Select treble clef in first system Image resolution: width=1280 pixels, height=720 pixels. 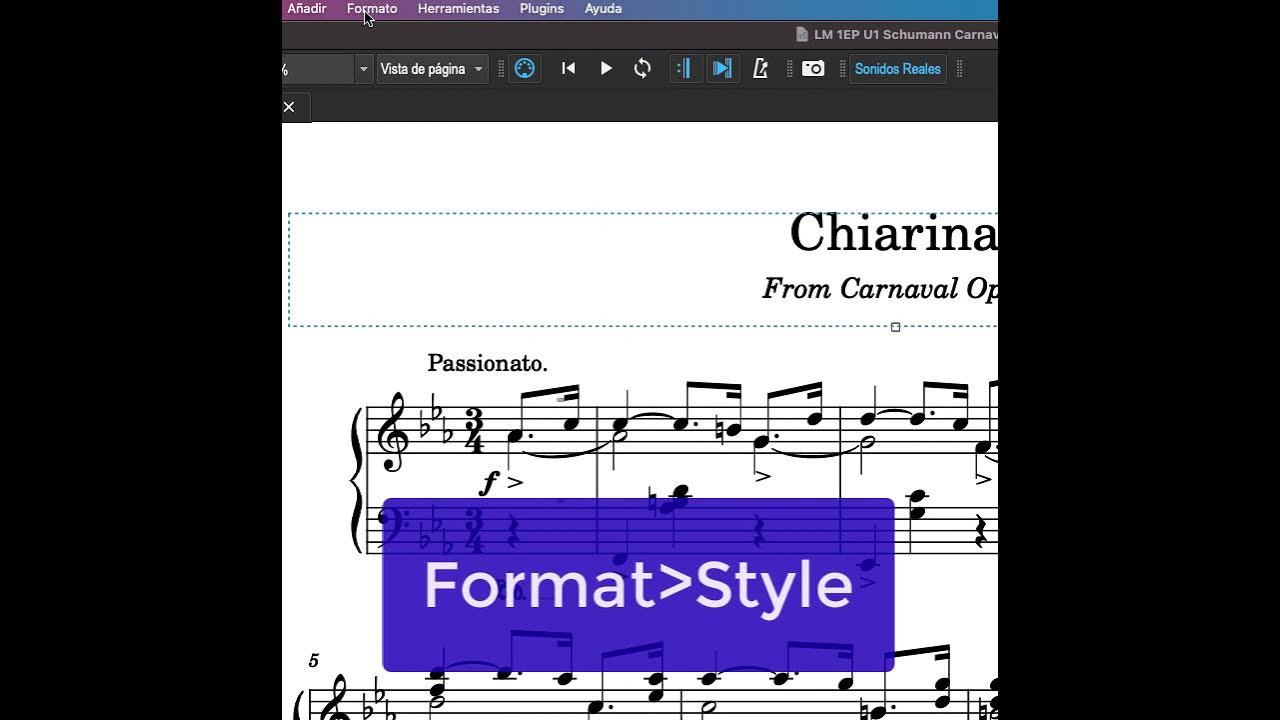tap(394, 432)
